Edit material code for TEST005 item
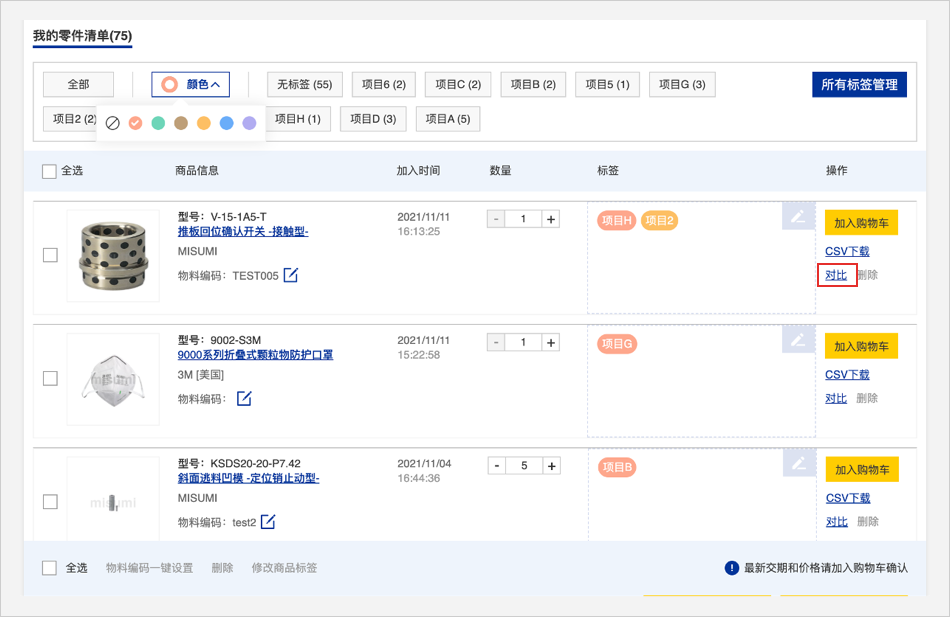 290,275
